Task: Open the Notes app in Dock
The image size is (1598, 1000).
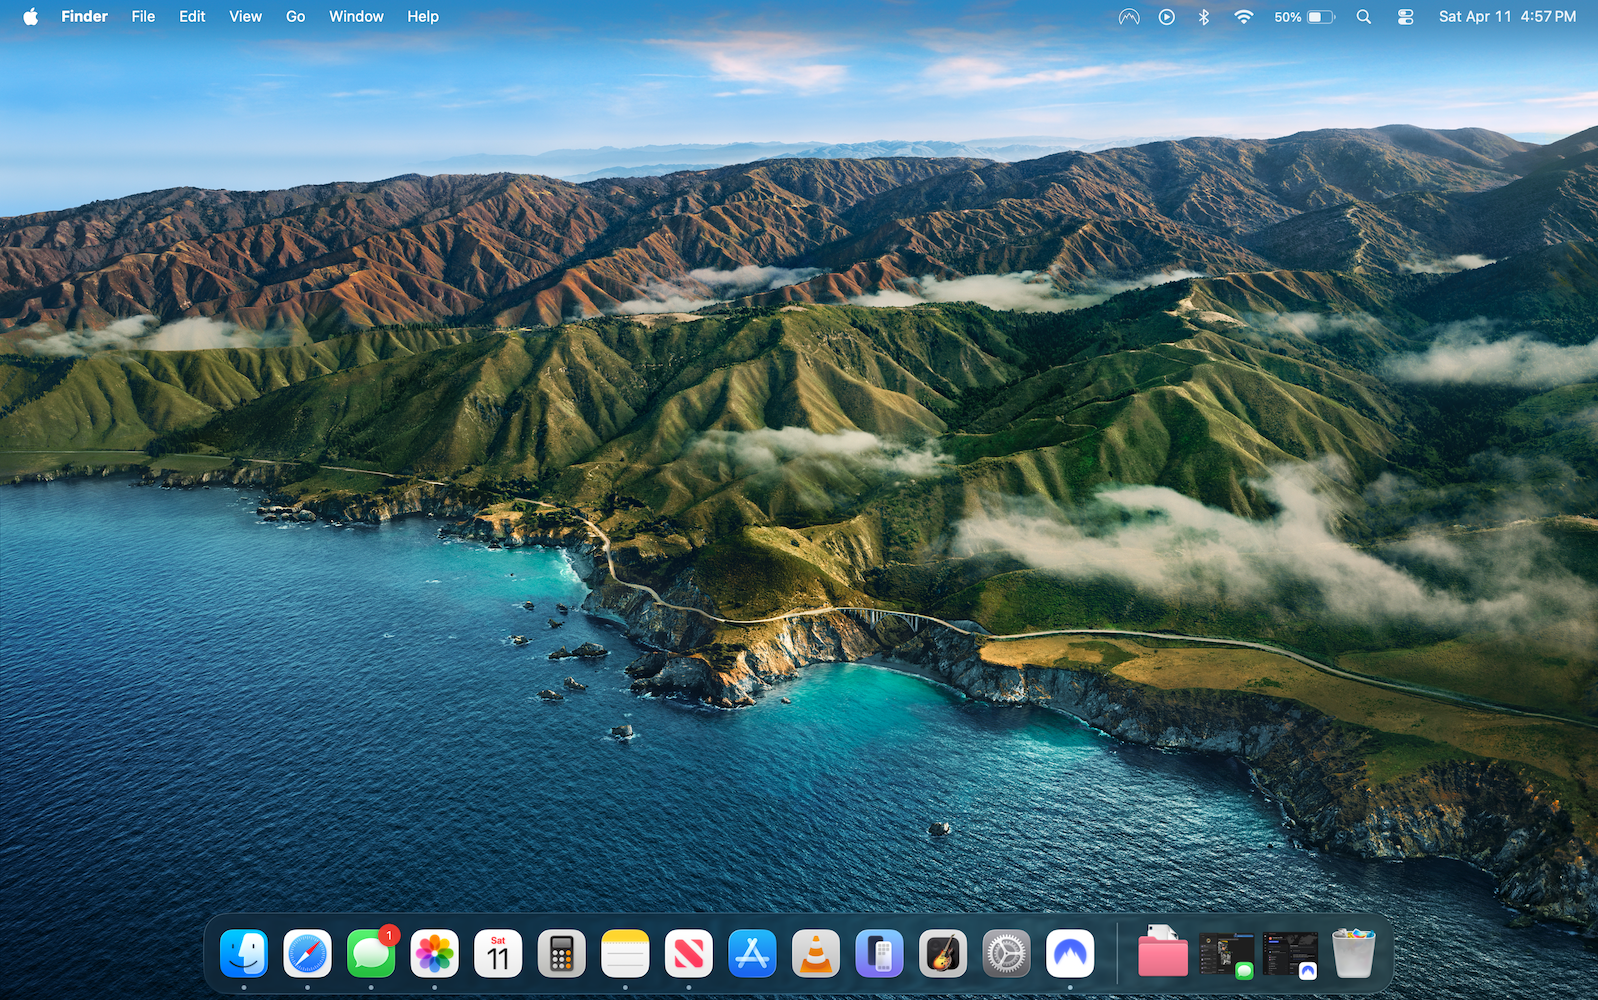Action: coord(625,954)
